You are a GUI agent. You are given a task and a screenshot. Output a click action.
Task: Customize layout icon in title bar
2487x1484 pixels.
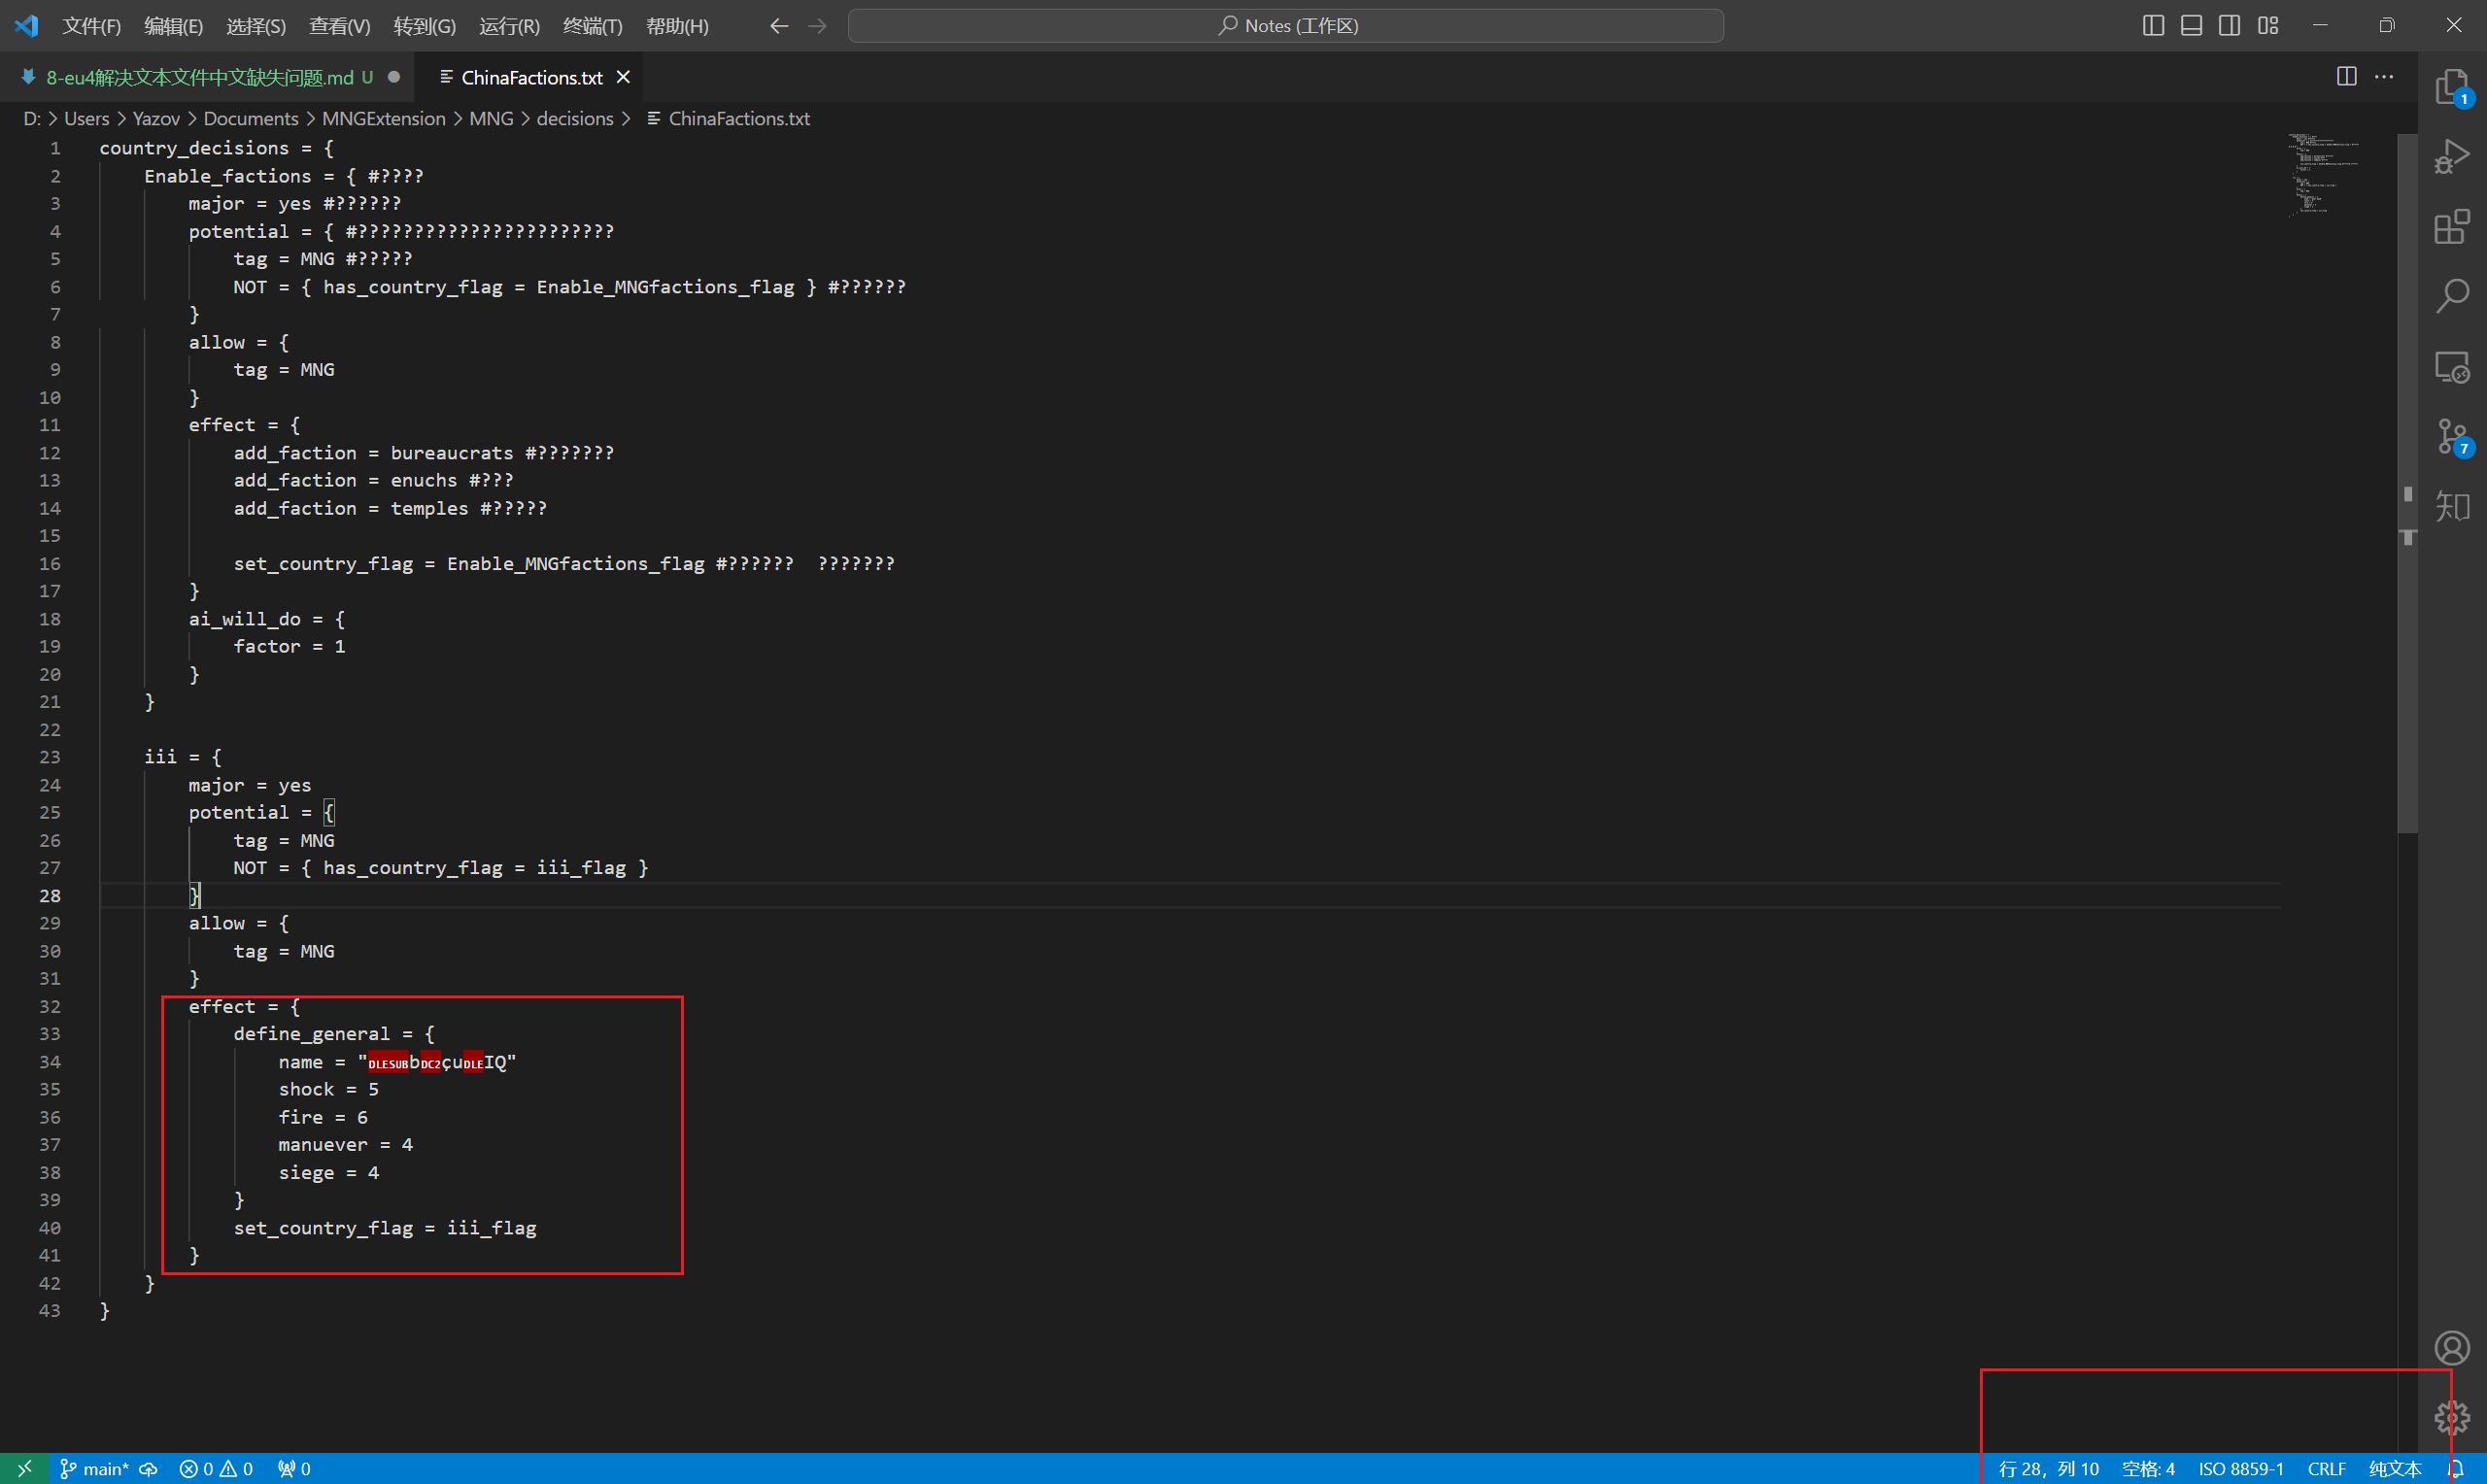pyautogui.click(x=2268, y=26)
